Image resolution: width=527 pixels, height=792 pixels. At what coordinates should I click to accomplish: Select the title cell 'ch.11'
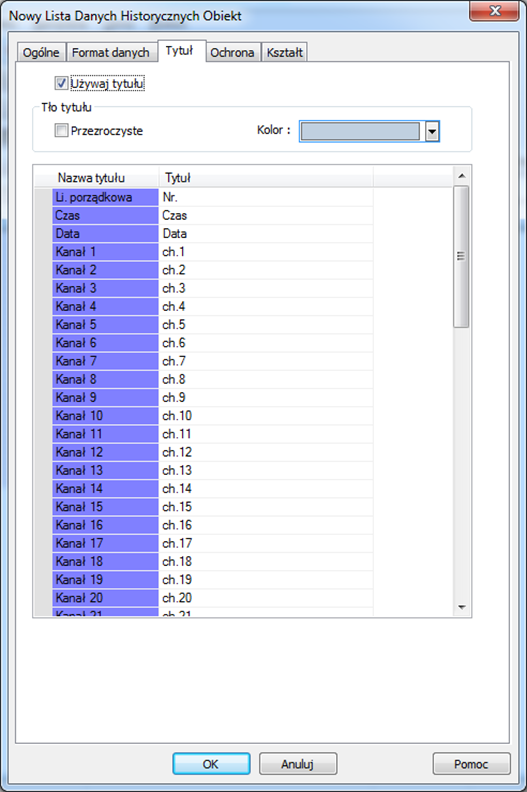click(266, 433)
